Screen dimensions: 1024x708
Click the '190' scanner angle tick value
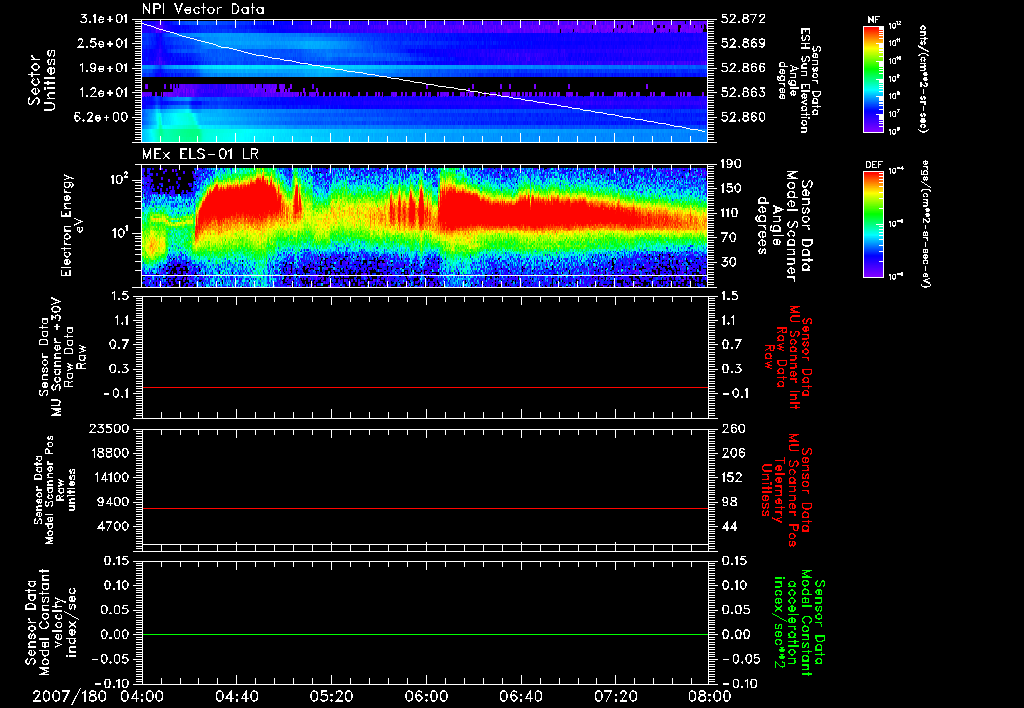731,163
